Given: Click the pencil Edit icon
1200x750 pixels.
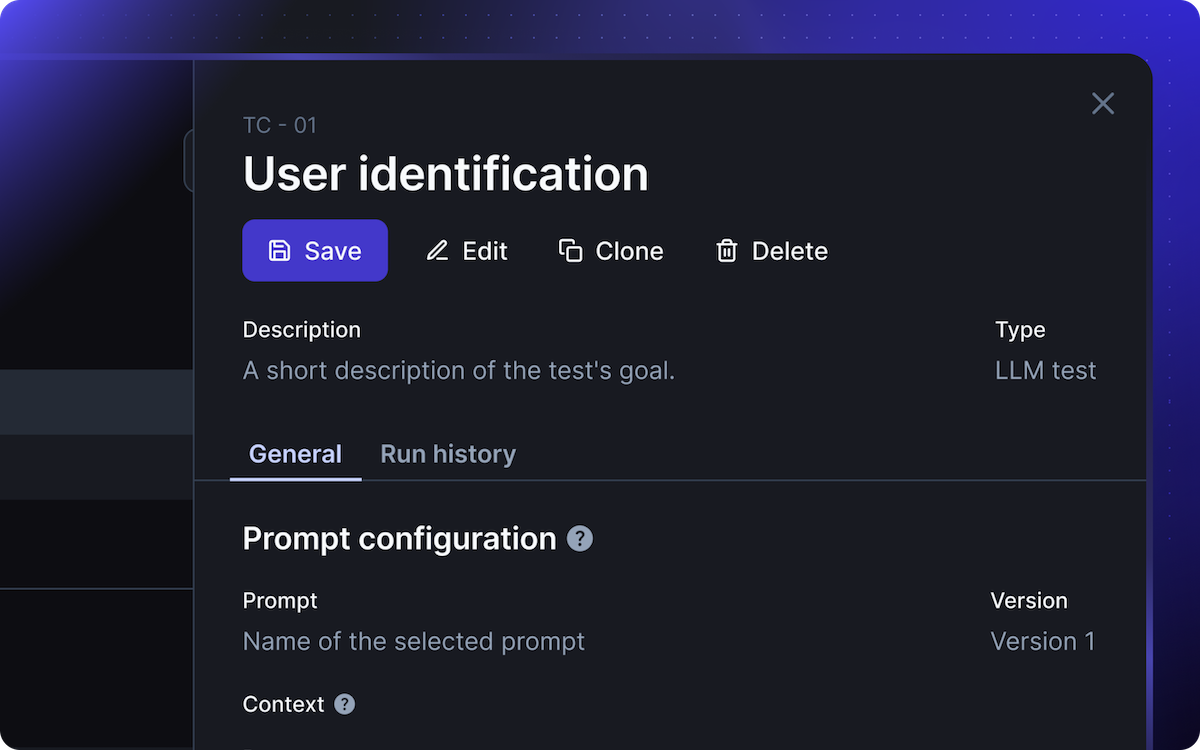Looking at the screenshot, I should (x=437, y=251).
